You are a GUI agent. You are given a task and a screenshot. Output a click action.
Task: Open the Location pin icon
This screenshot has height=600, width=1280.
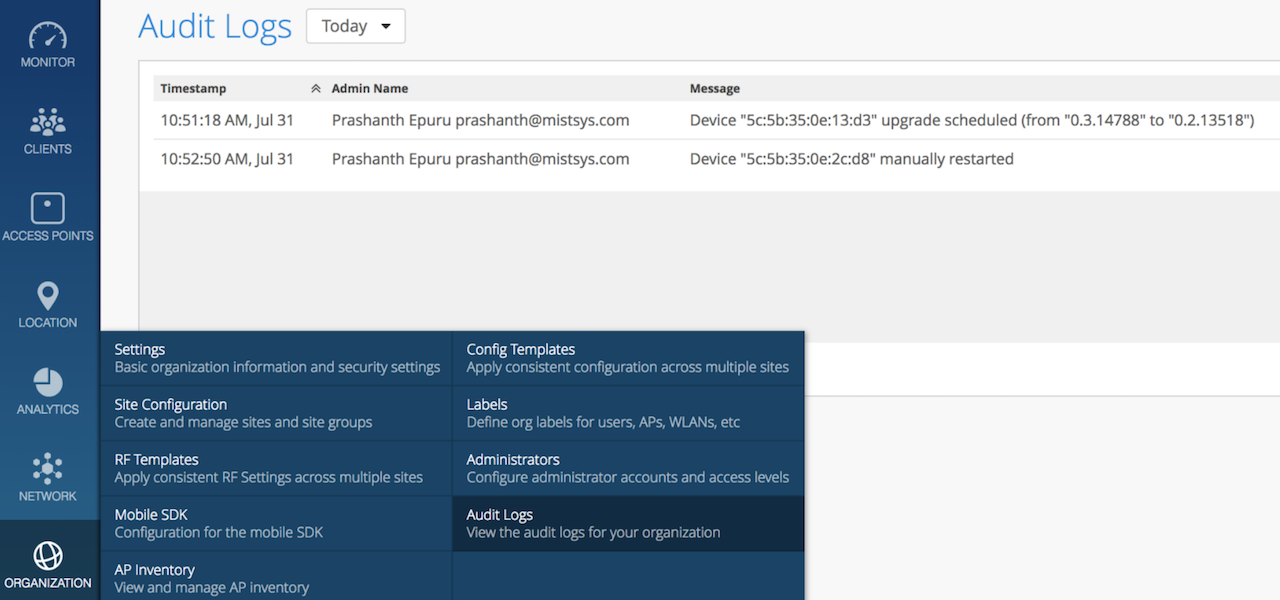pos(48,296)
